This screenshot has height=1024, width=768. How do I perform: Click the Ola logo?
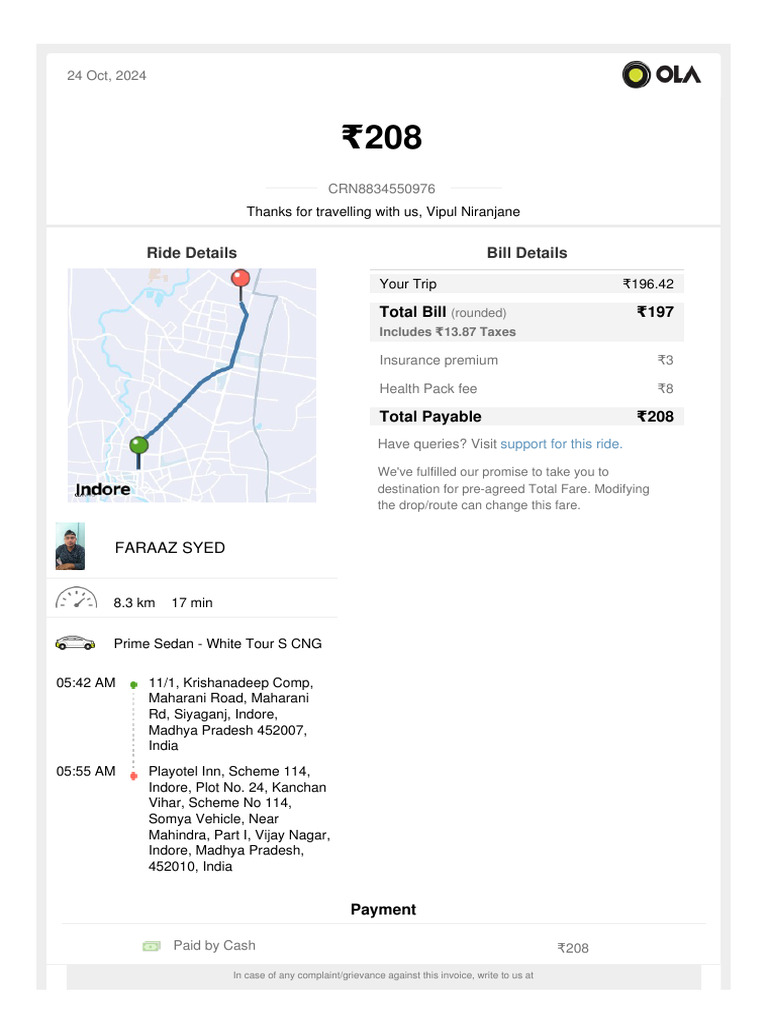pyautogui.click(x=662, y=74)
